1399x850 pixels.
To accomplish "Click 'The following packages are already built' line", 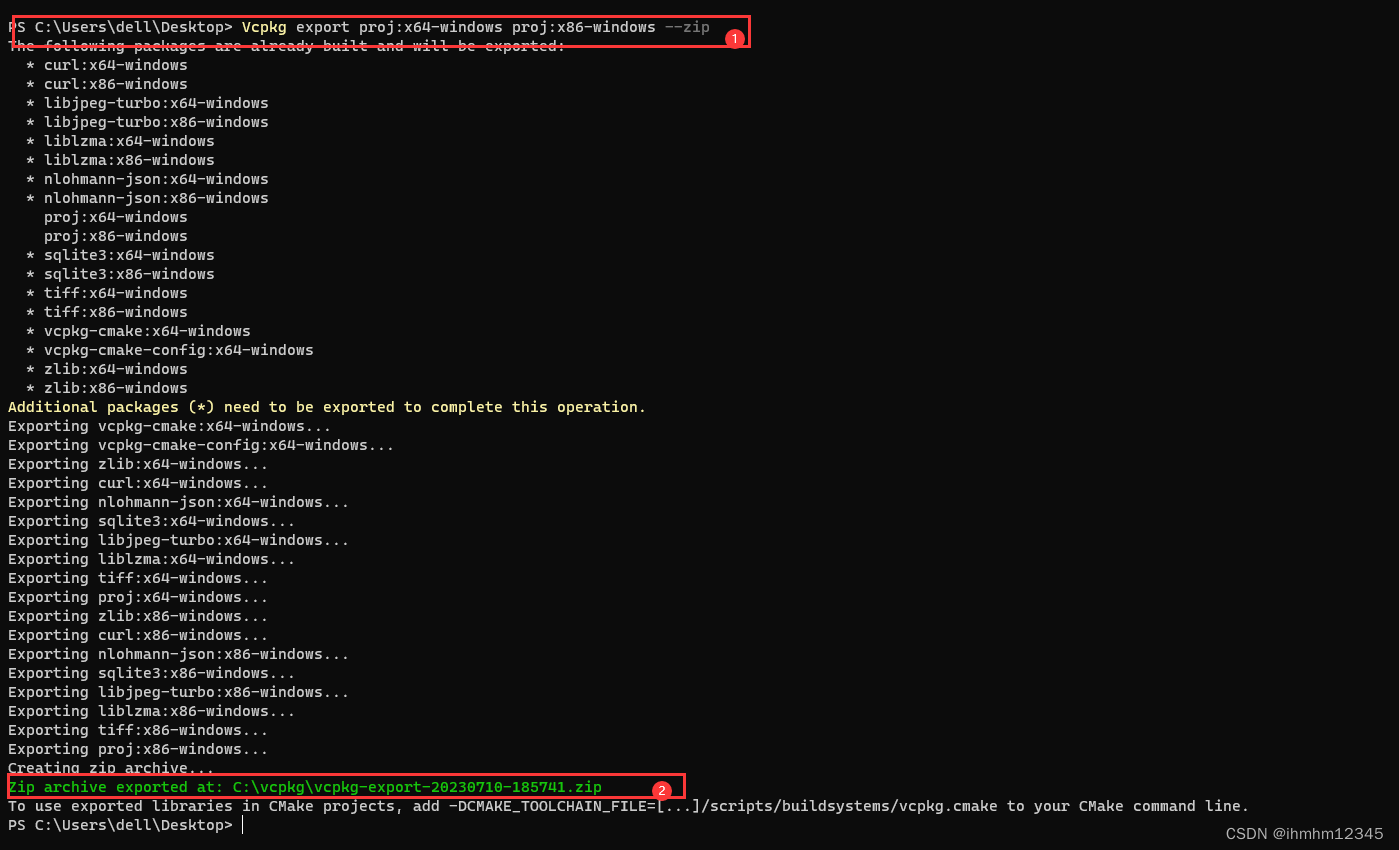I will point(287,46).
